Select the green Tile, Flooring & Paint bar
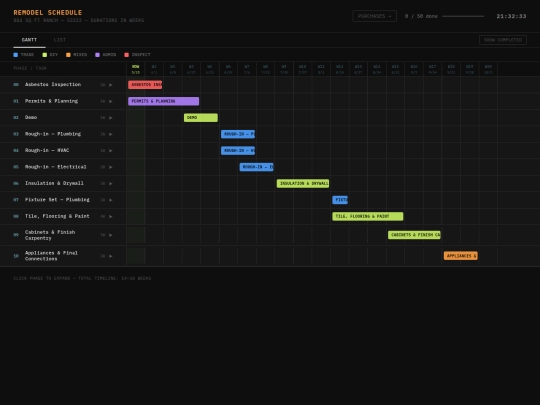The image size is (540, 405). pyautogui.click(x=368, y=216)
